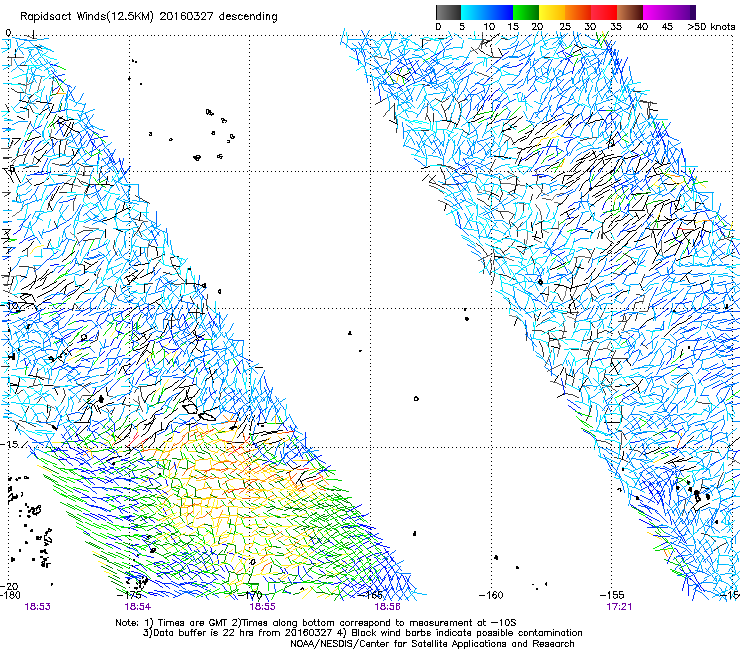Click the magenta 40-45 knots legend swatch
This screenshot has height=650, width=740.
(656, 12)
